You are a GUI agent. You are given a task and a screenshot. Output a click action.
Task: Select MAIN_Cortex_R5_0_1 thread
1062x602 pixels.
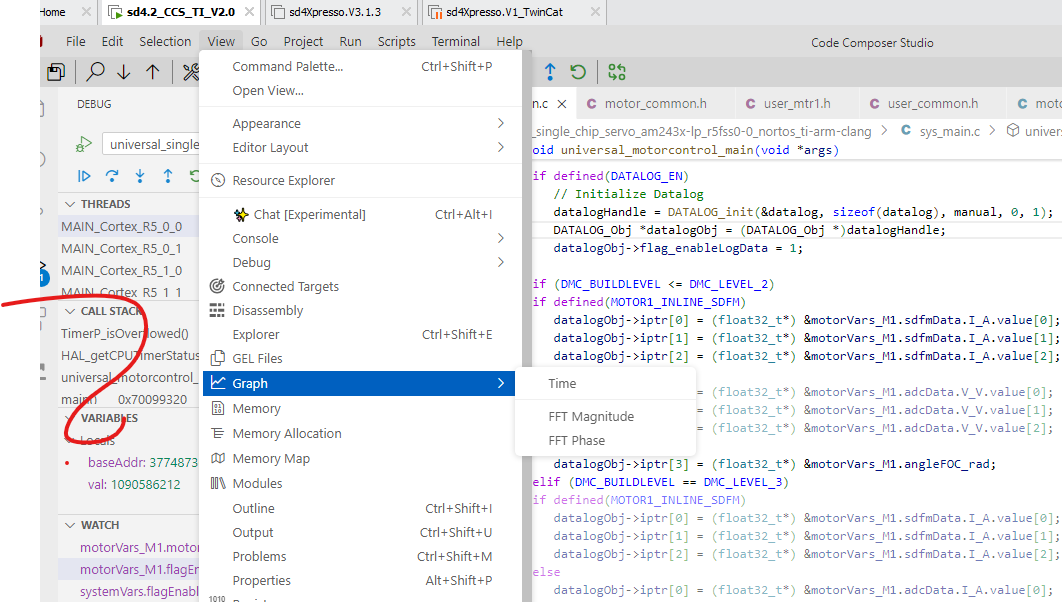[121, 249]
